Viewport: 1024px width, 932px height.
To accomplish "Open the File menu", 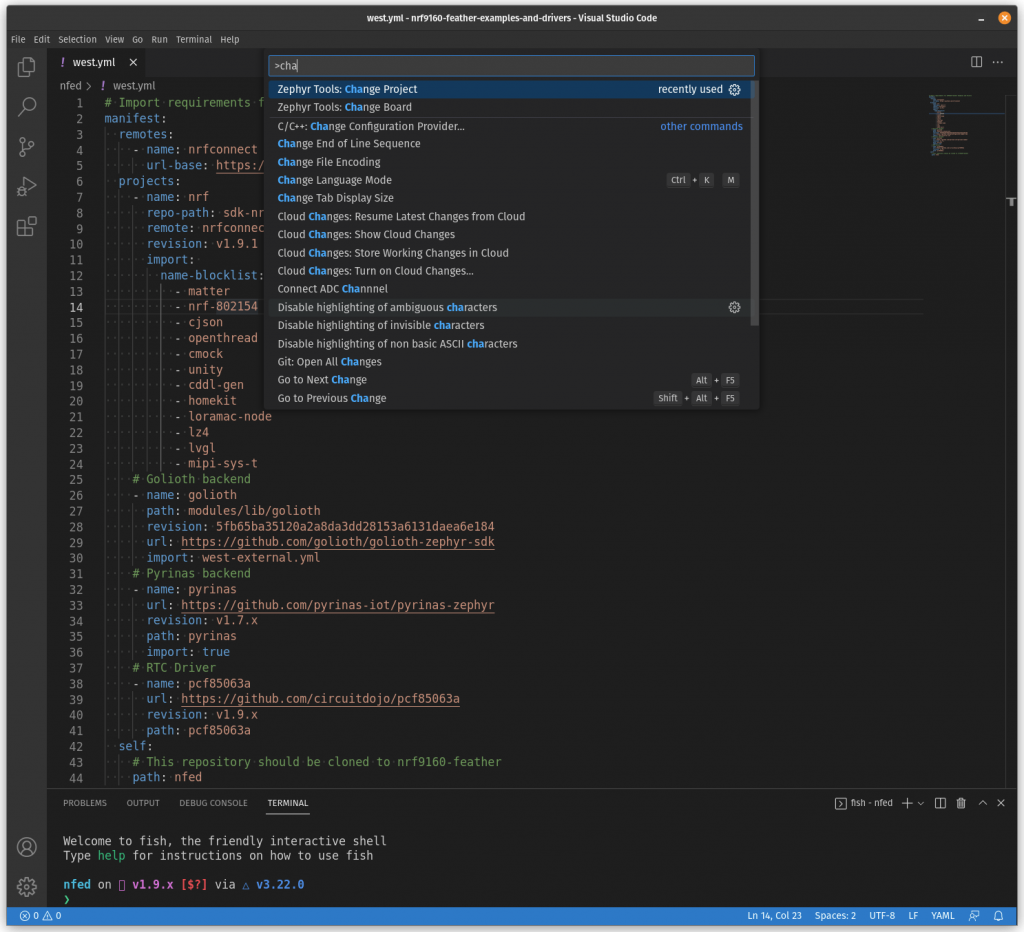I will (x=18, y=39).
